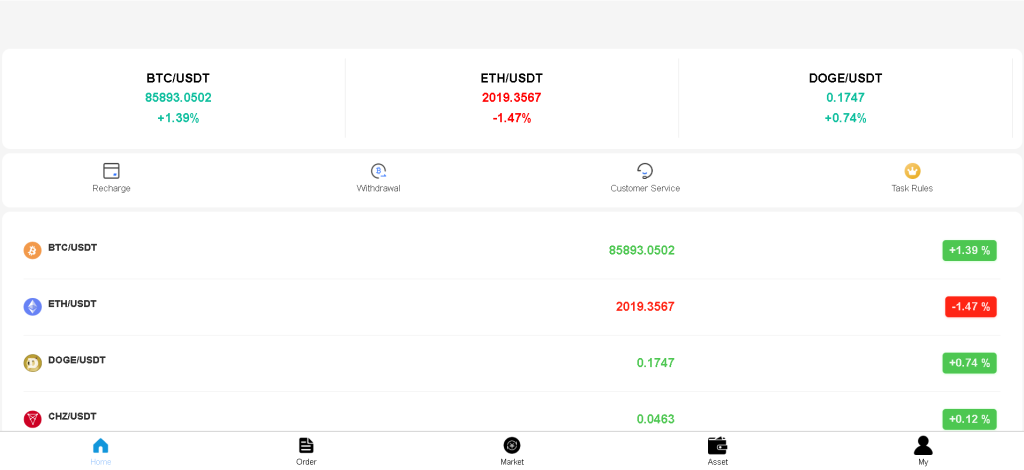Click the green +1.39 % badge
The height and width of the screenshot is (470, 1024).
click(969, 251)
